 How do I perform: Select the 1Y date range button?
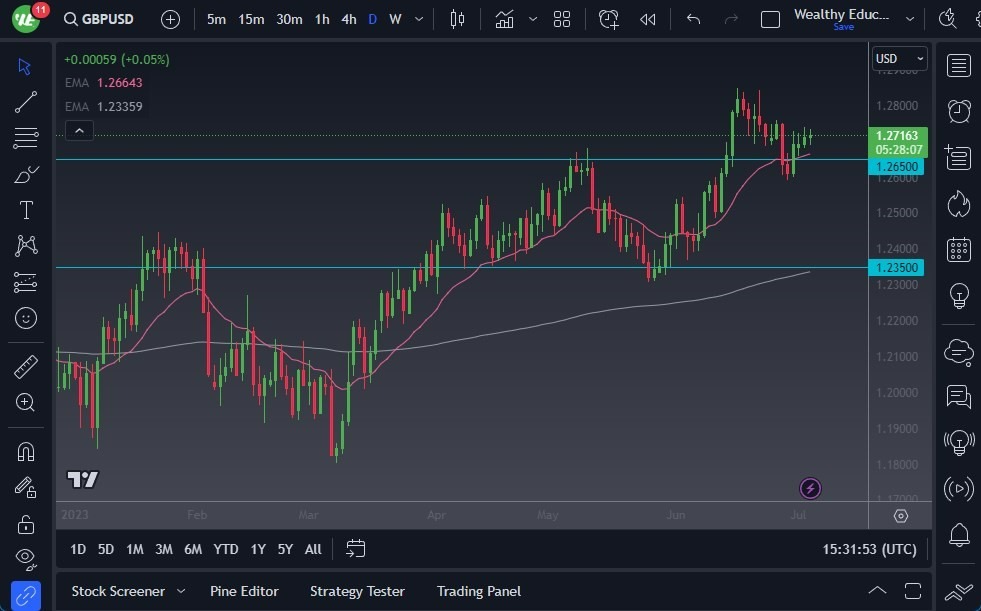coord(257,549)
